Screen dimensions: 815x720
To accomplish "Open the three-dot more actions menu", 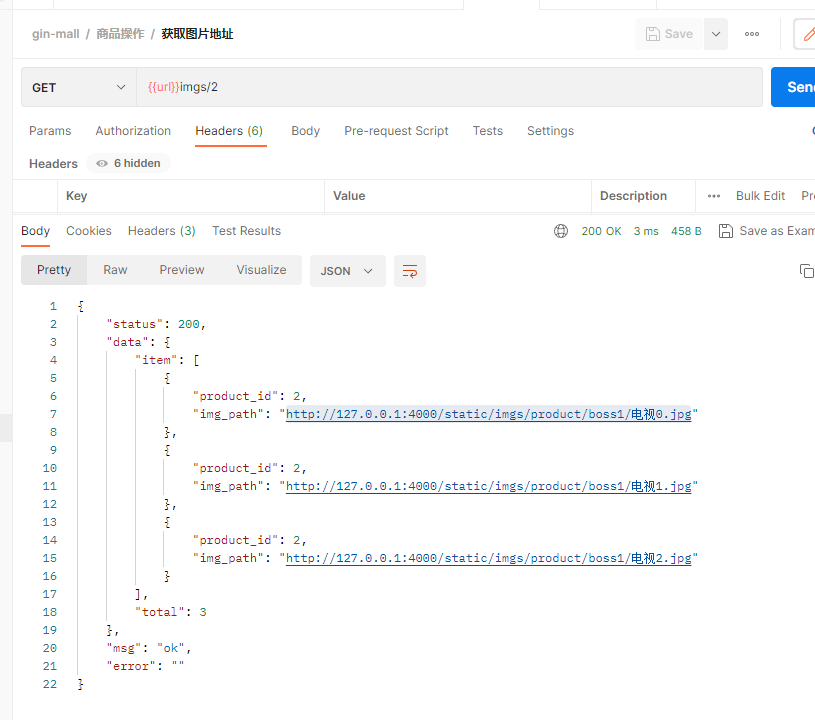I will (x=752, y=34).
